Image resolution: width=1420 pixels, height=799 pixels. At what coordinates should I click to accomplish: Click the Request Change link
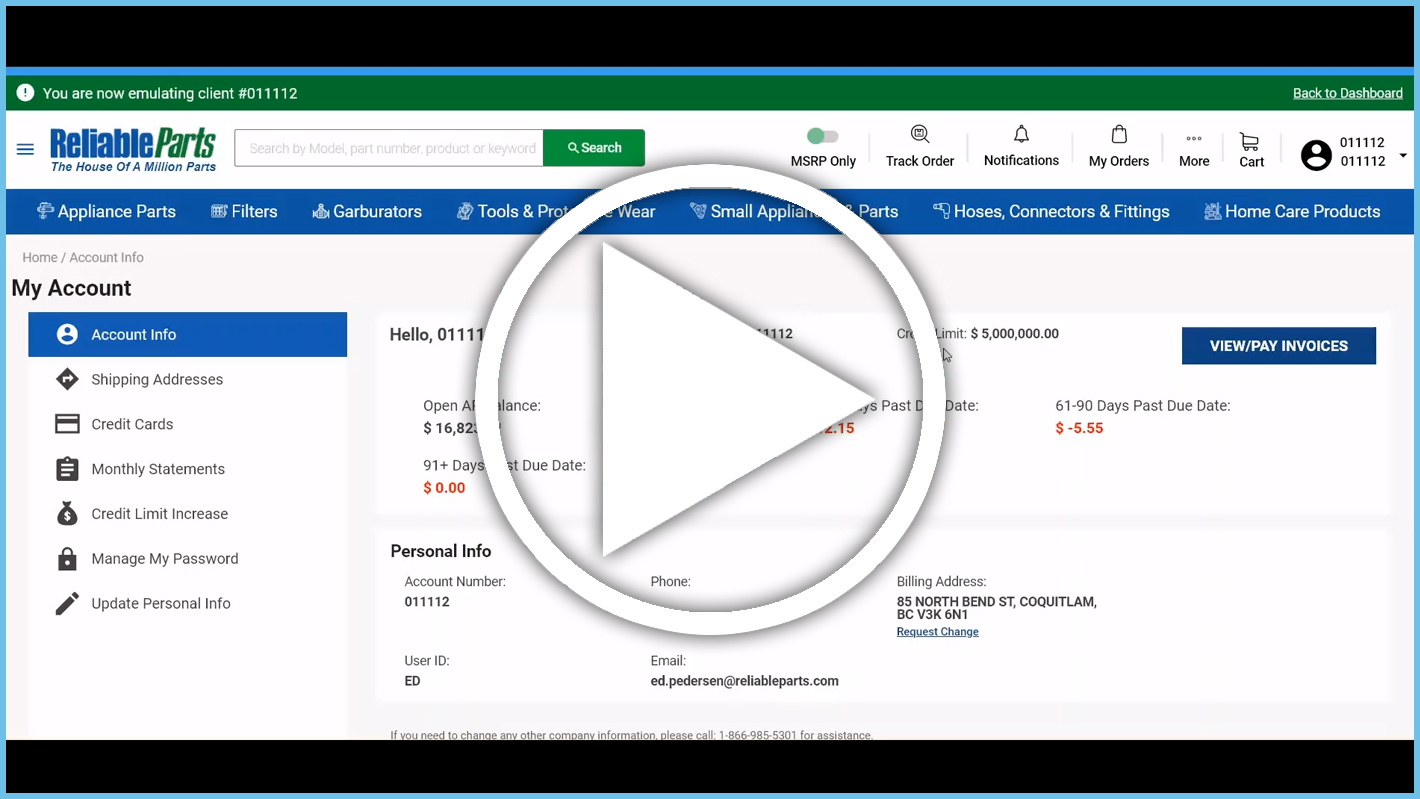click(937, 632)
